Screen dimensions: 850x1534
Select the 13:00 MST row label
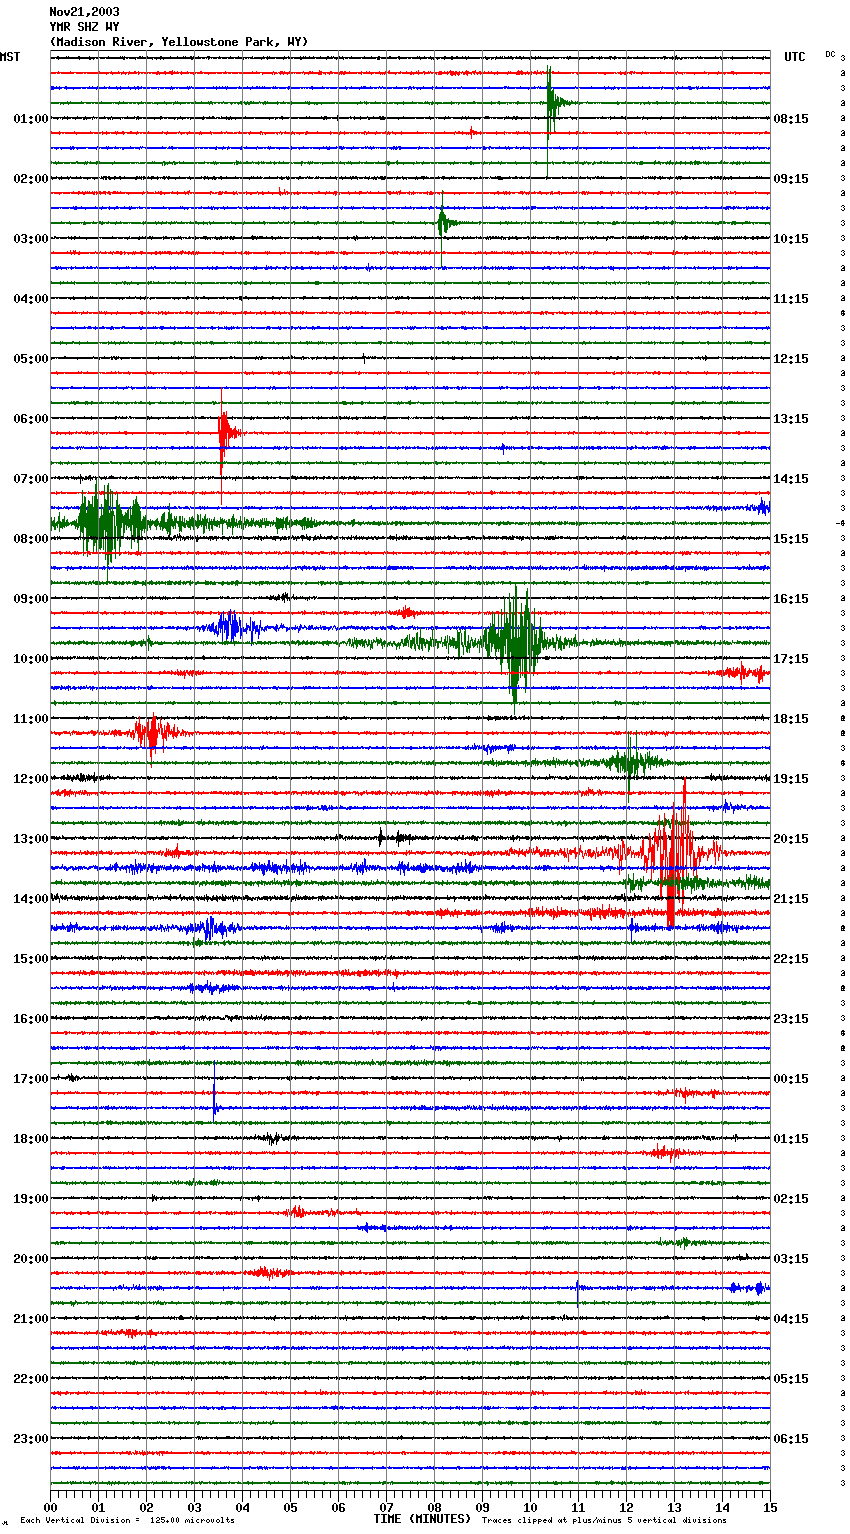coord(31,839)
